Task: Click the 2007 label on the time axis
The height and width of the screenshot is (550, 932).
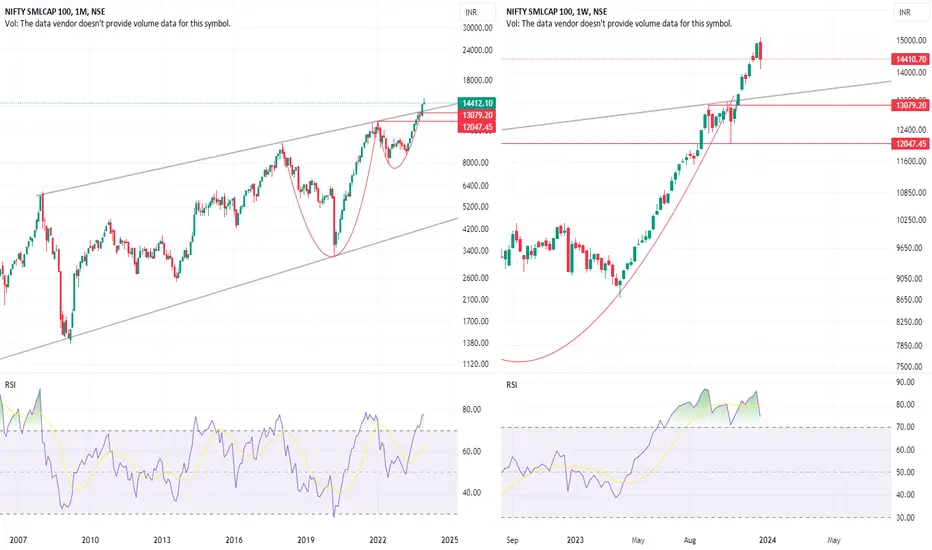Action: click(18, 540)
